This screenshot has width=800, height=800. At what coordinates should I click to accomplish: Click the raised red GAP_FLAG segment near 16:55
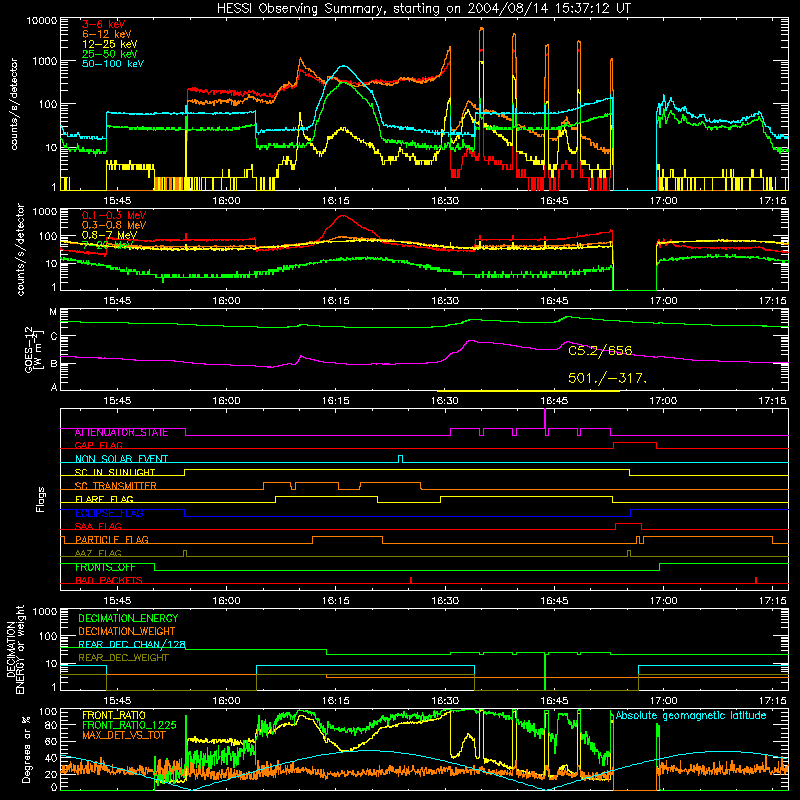(x=635, y=443)
